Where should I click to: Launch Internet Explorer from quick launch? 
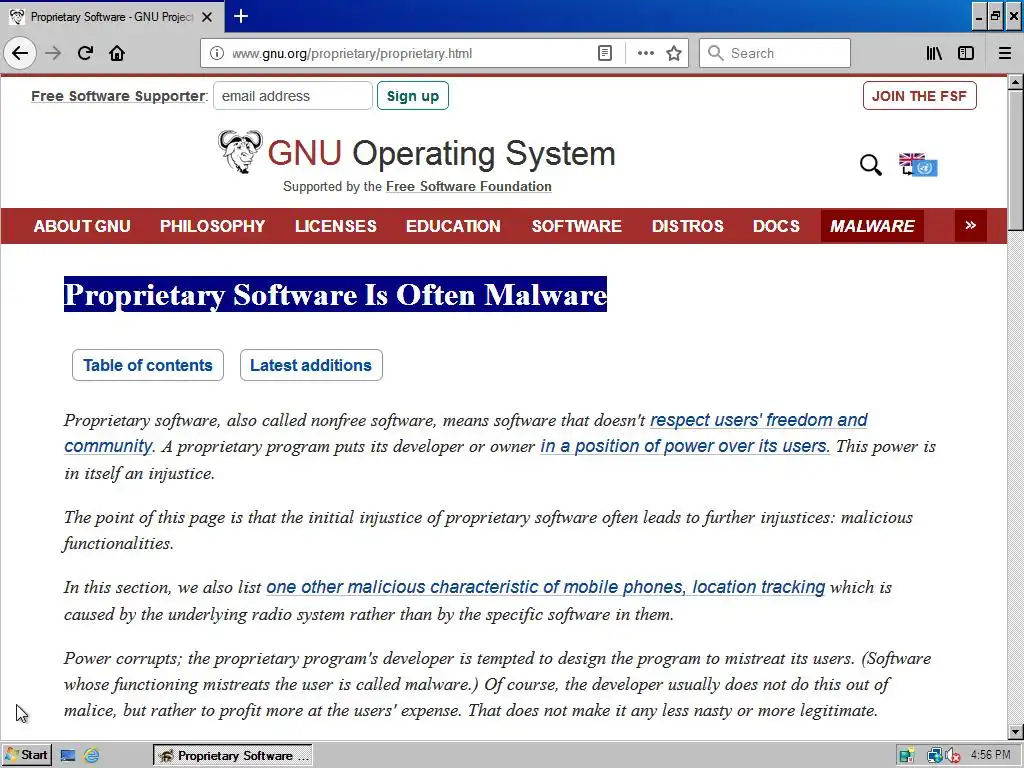click(91, 756)
